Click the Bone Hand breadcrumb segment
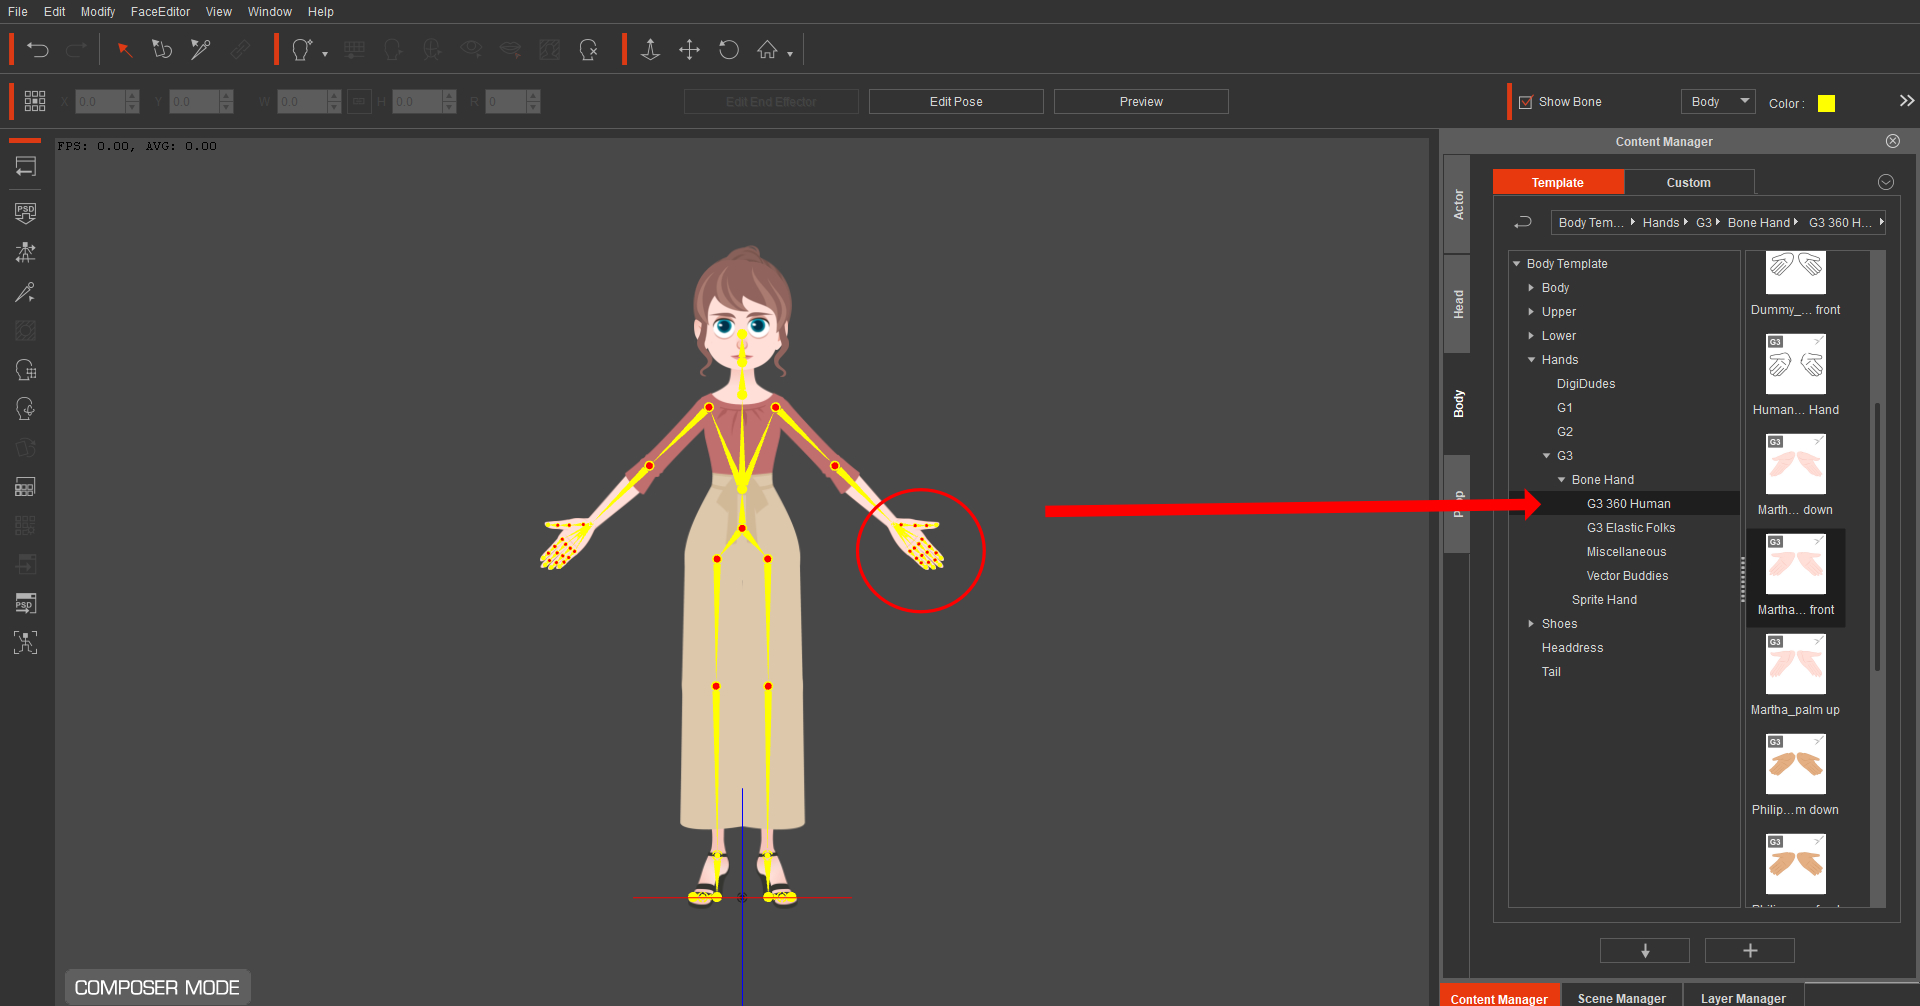 [1758, 223]
